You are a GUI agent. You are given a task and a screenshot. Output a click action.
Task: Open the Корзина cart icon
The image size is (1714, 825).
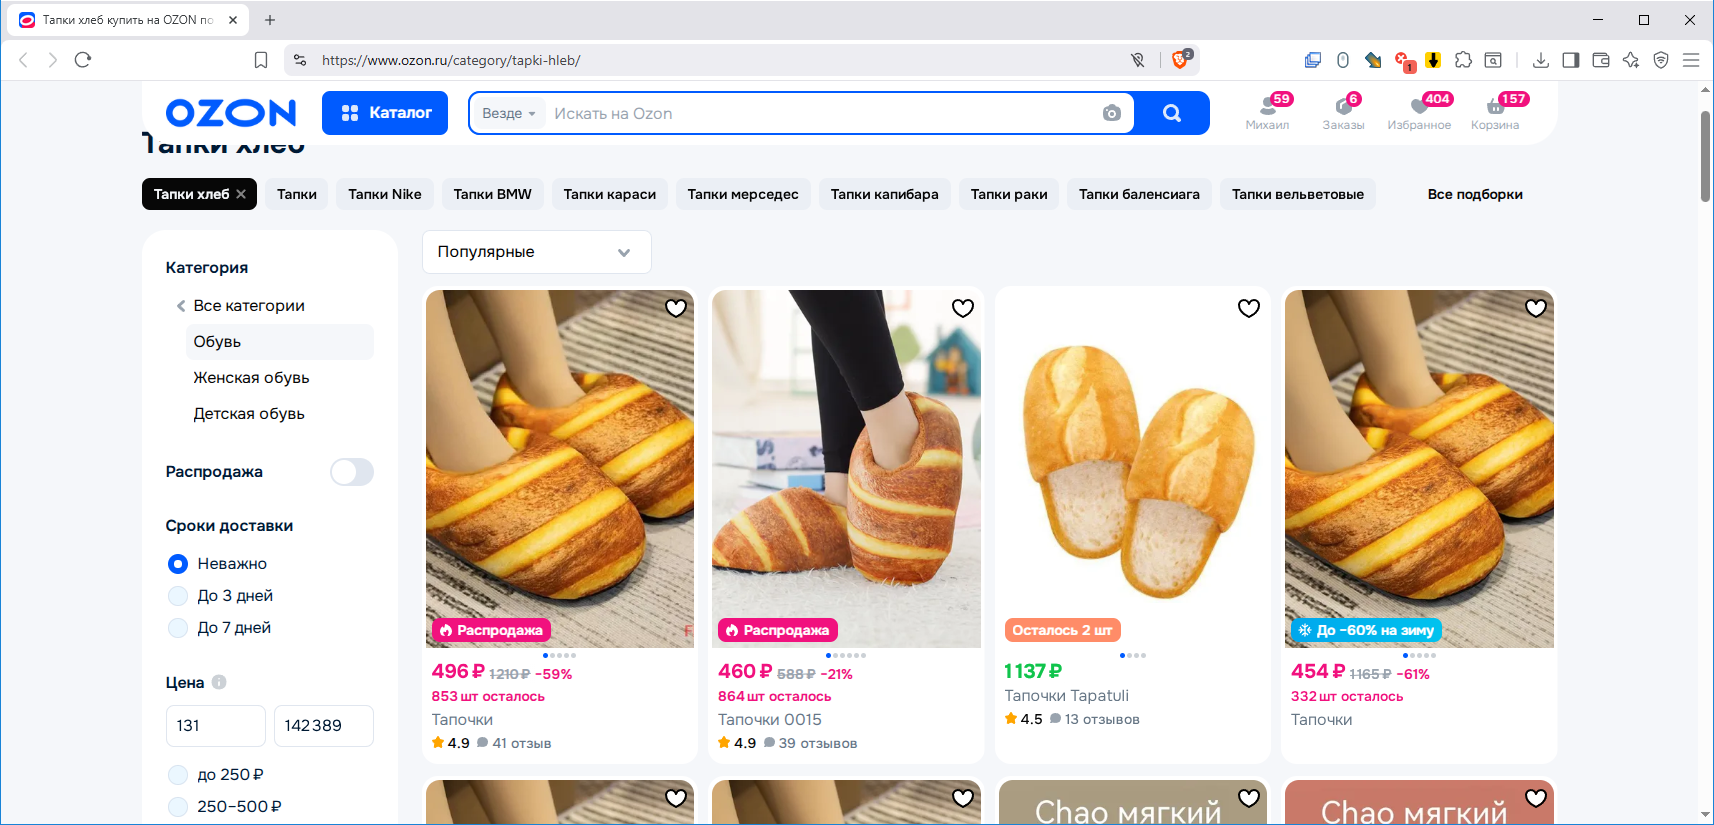tap(1495, 111)
